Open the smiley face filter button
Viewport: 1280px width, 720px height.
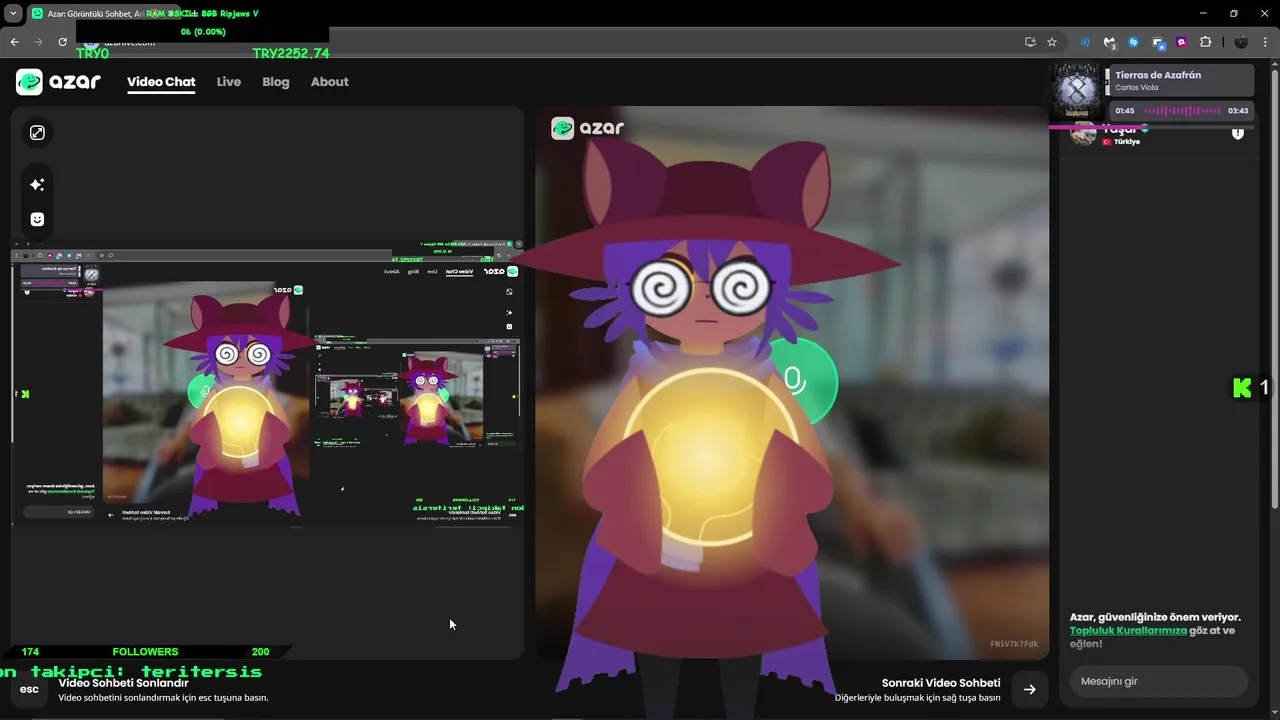[37, 219]
